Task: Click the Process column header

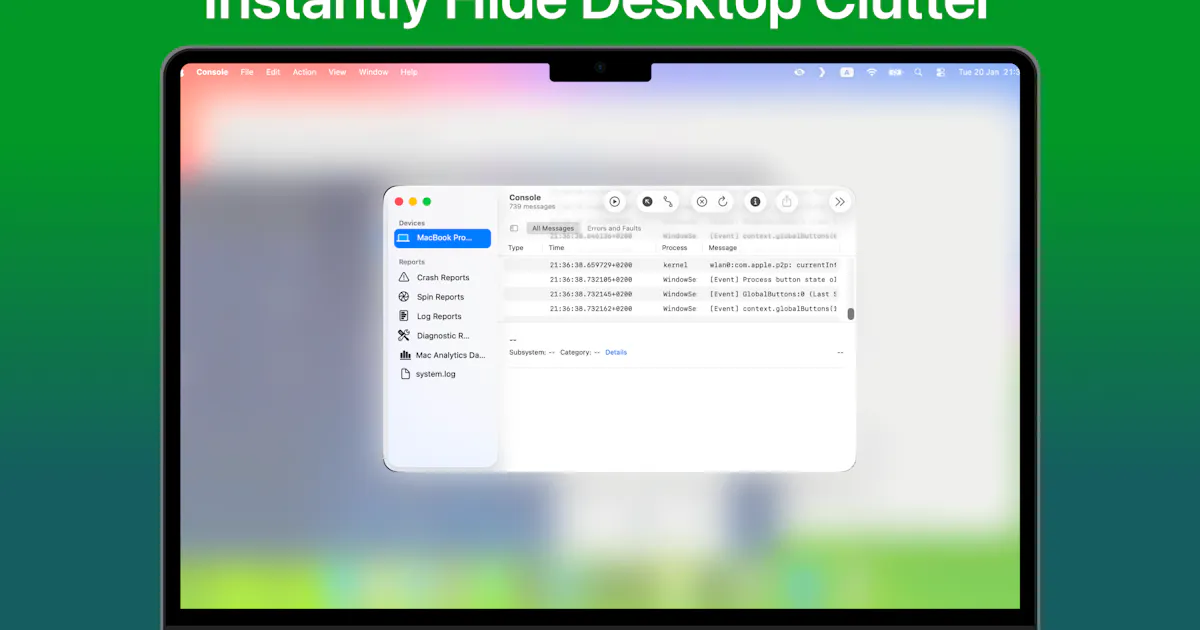Action: pyautogui.click(x=675, y=247)
